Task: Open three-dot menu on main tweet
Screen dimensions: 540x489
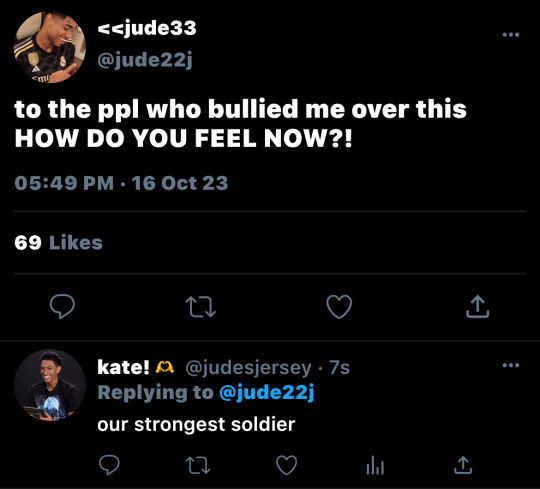Action: coord(511,34)
